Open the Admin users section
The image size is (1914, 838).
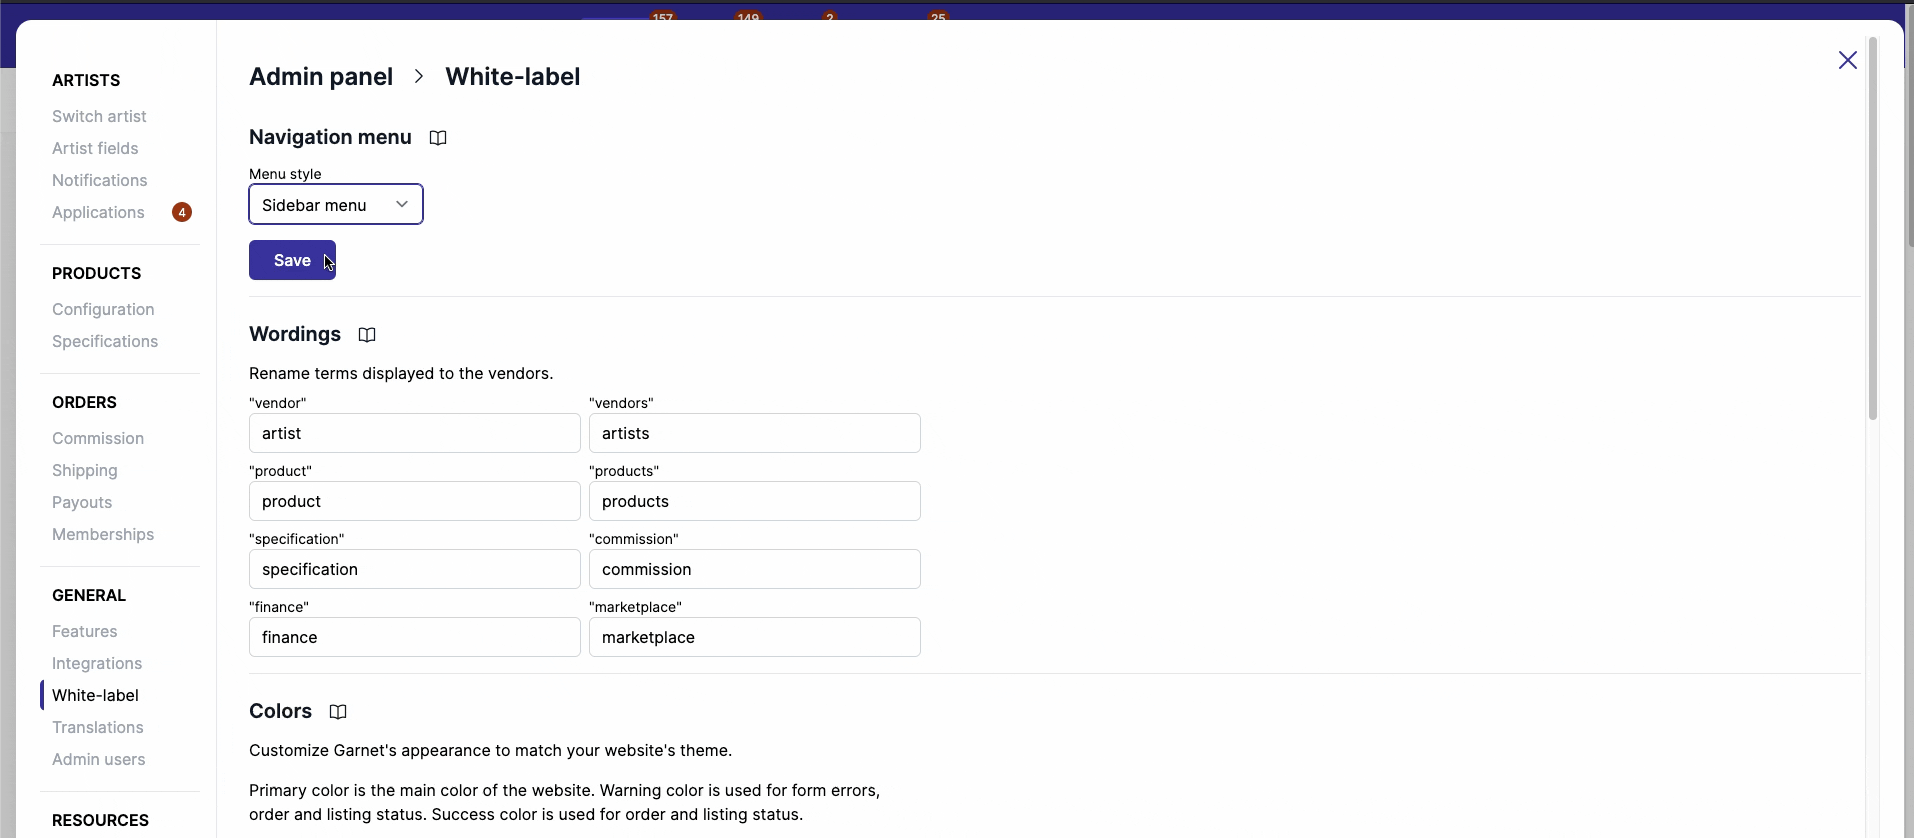[99, 759]
